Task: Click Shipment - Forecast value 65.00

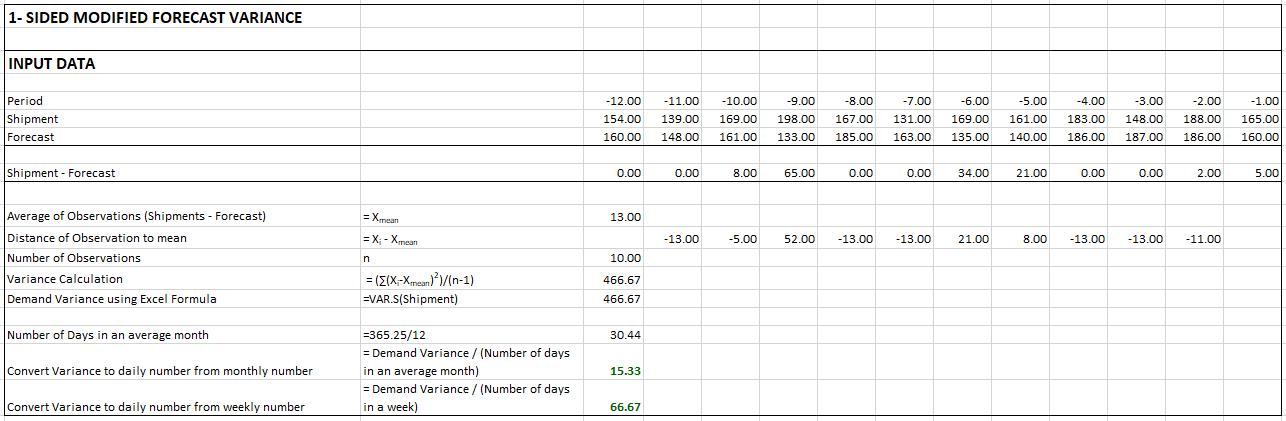Action: click(788, 173)
